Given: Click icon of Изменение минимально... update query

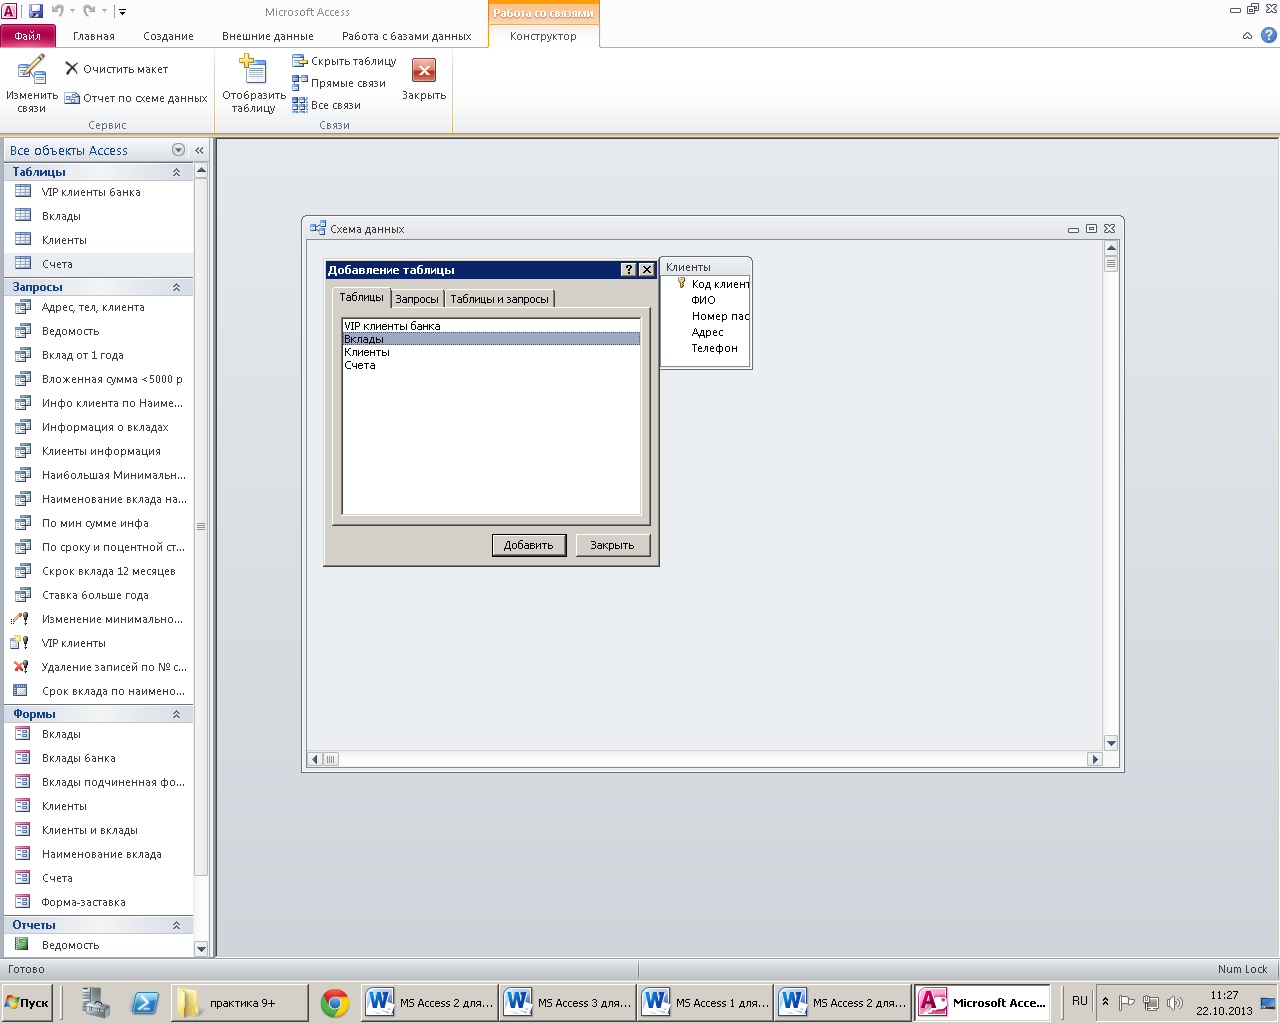Looking at the screenshot, I should [x=20, y=618].
